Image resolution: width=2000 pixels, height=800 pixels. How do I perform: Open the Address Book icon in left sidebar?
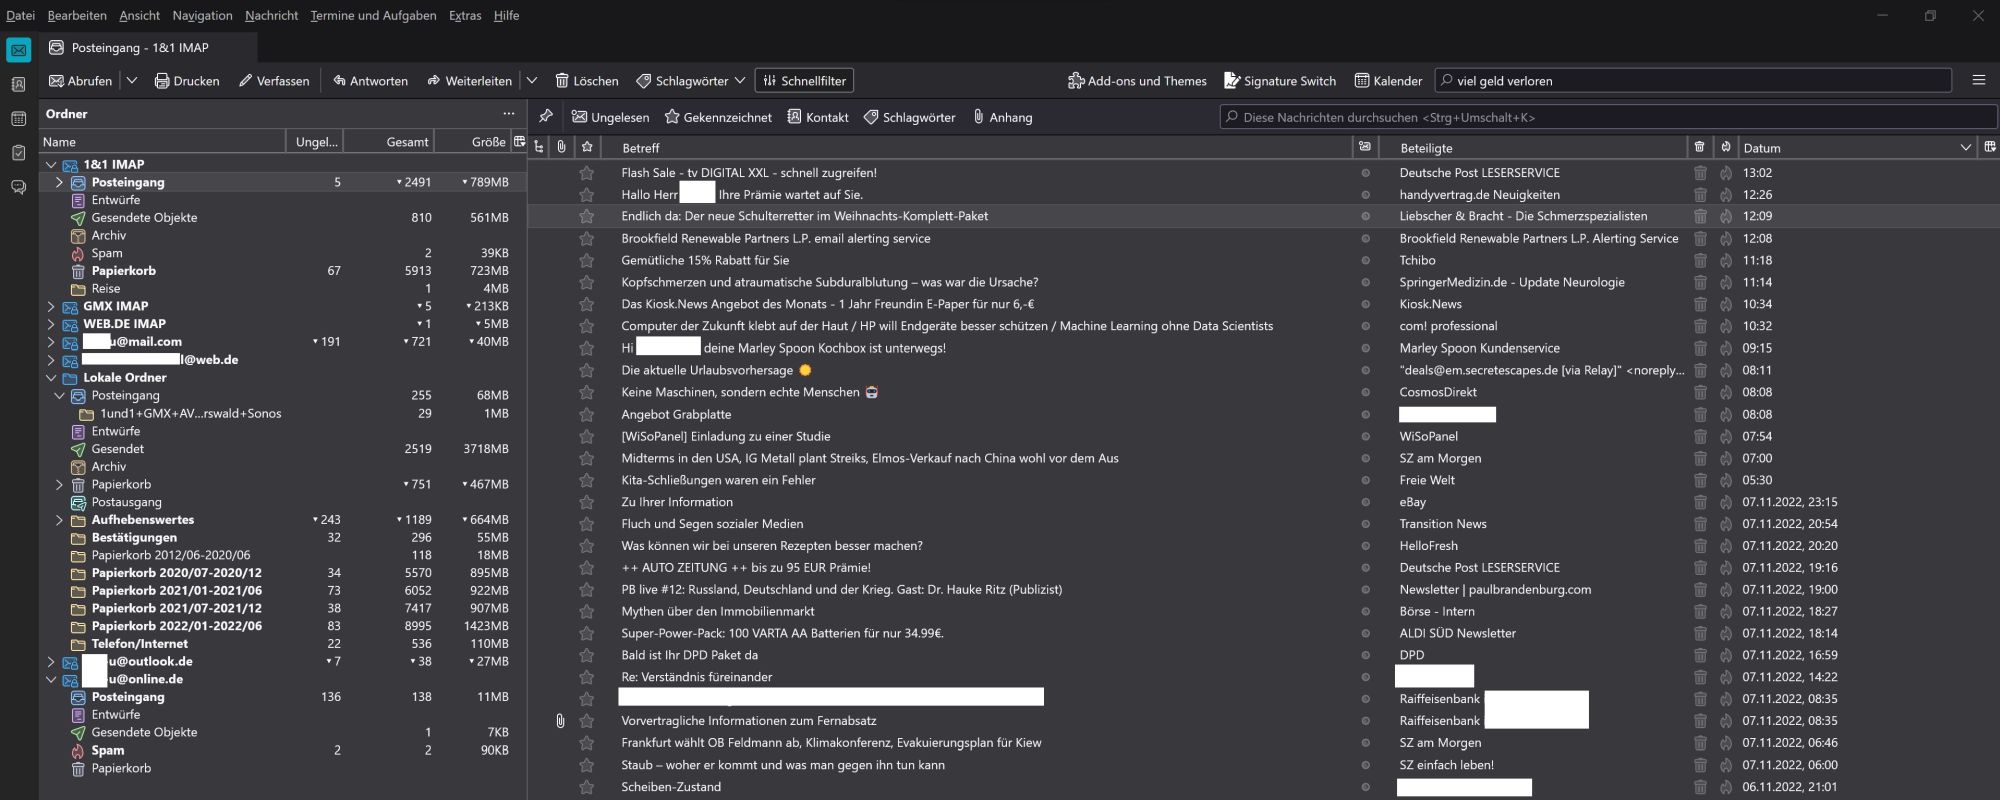[18, 85]
